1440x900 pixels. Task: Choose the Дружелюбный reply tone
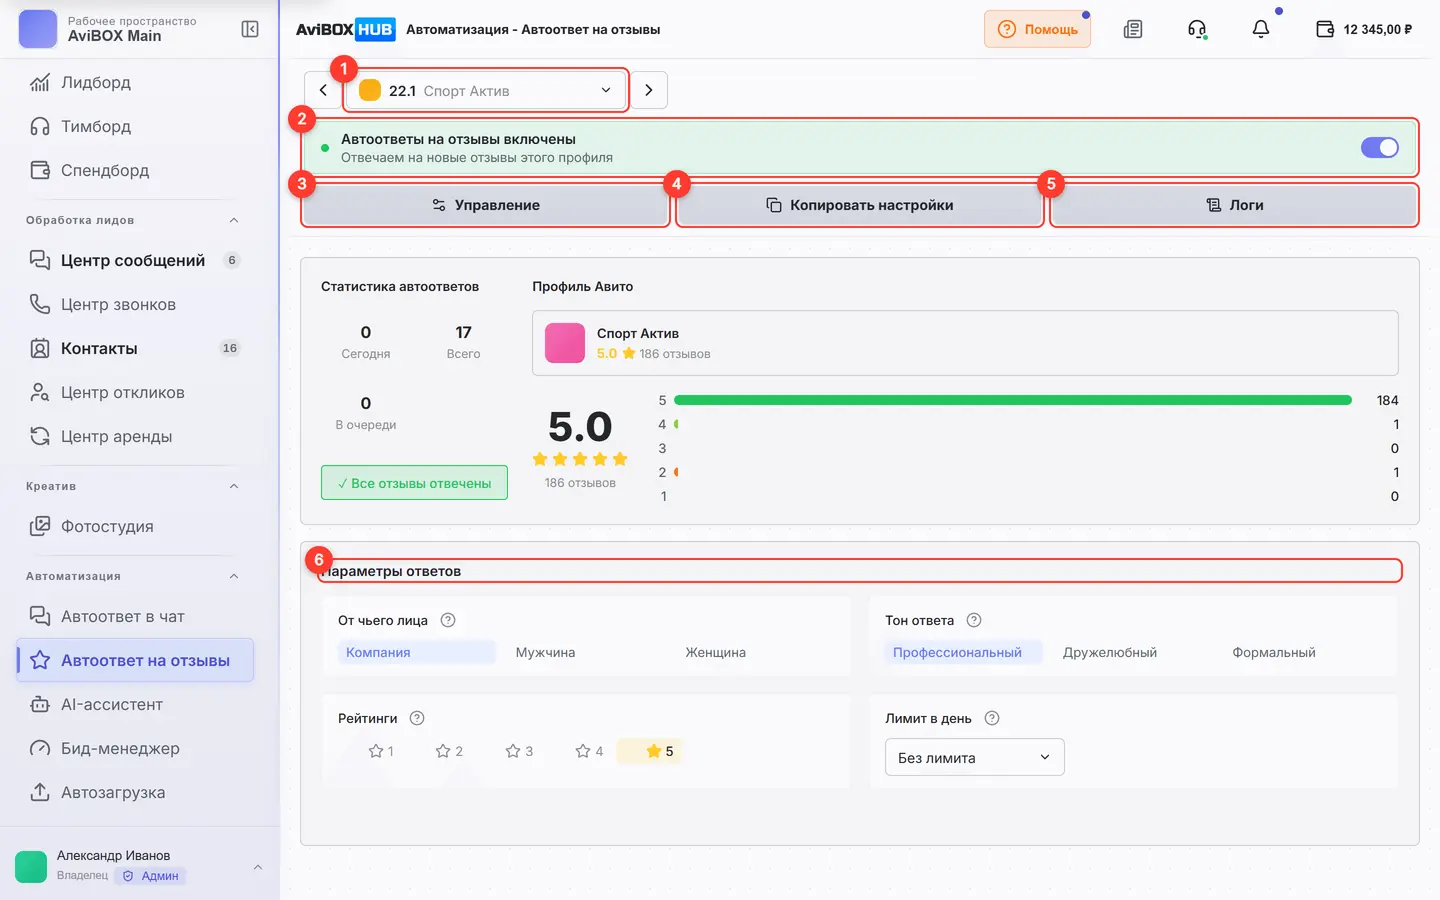pyautogui.click(x=1110, y=652)
